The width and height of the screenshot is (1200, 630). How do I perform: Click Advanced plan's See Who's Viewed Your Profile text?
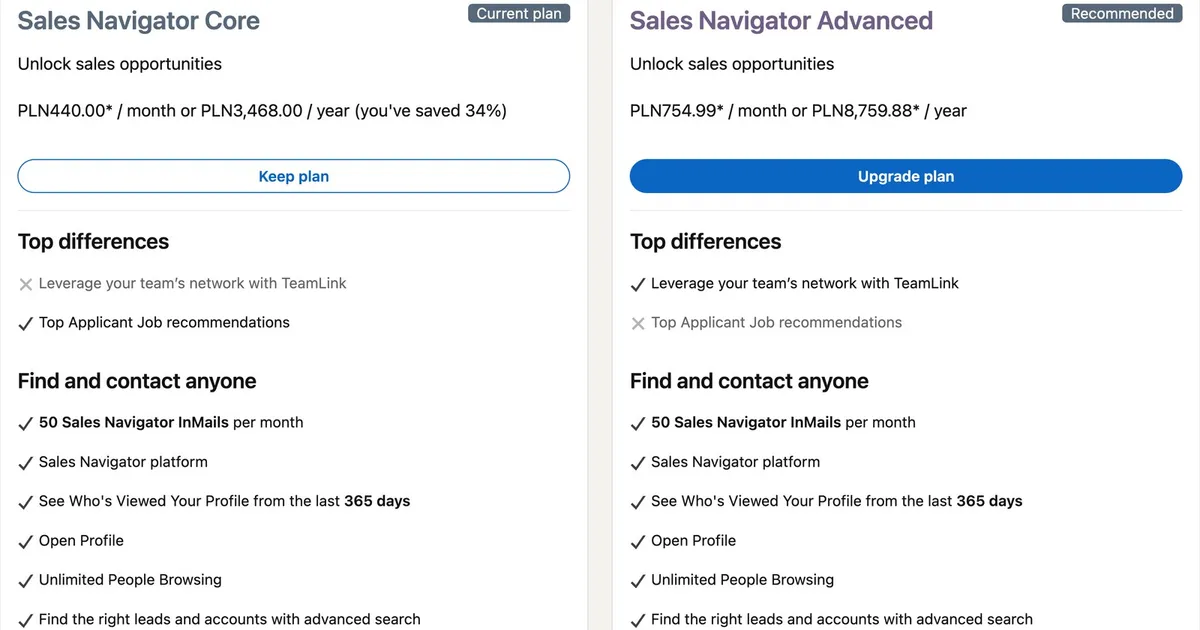click(837, 501)
